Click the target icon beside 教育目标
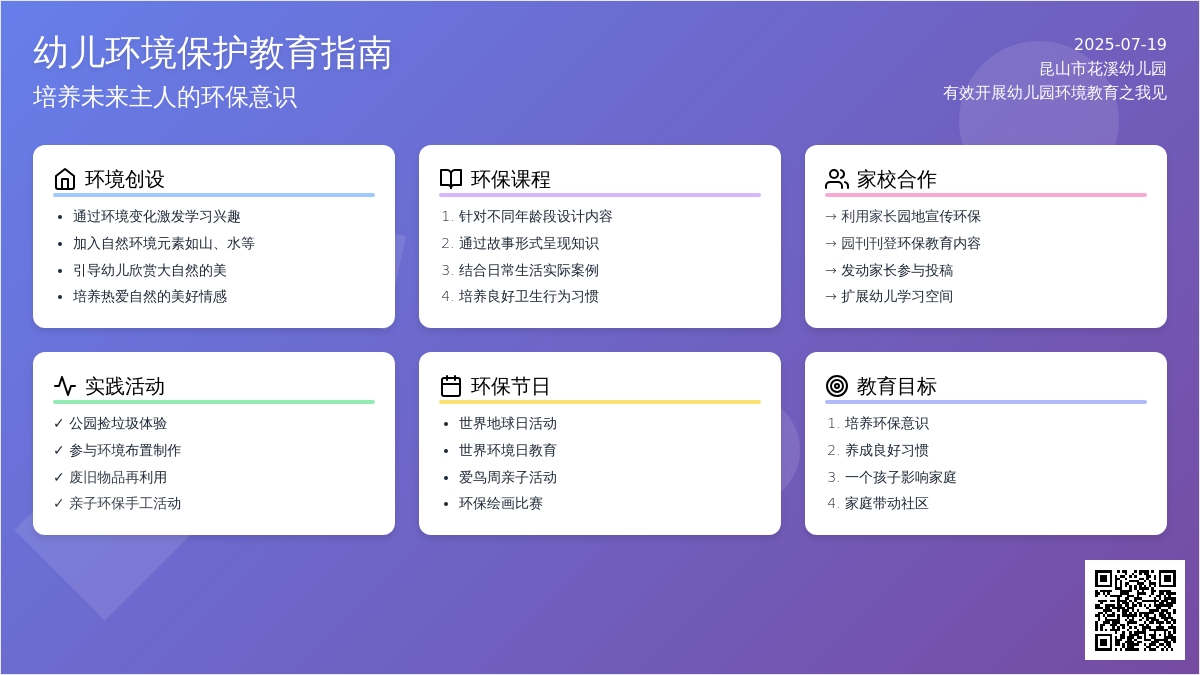Image resolution: width=1200 pixels, height=675 pixels. click(837, 386)
